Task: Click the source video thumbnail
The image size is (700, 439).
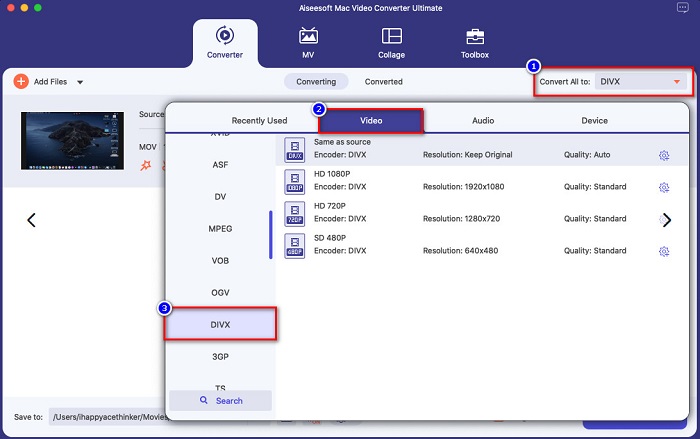Action: coord(58,140)
